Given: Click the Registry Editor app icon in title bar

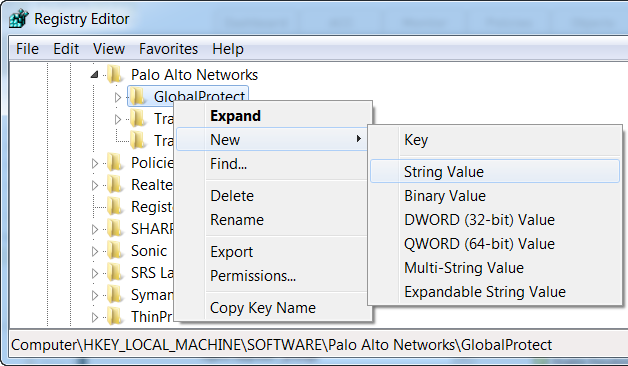Looking at the screenshot, I should tap(18, 18).
